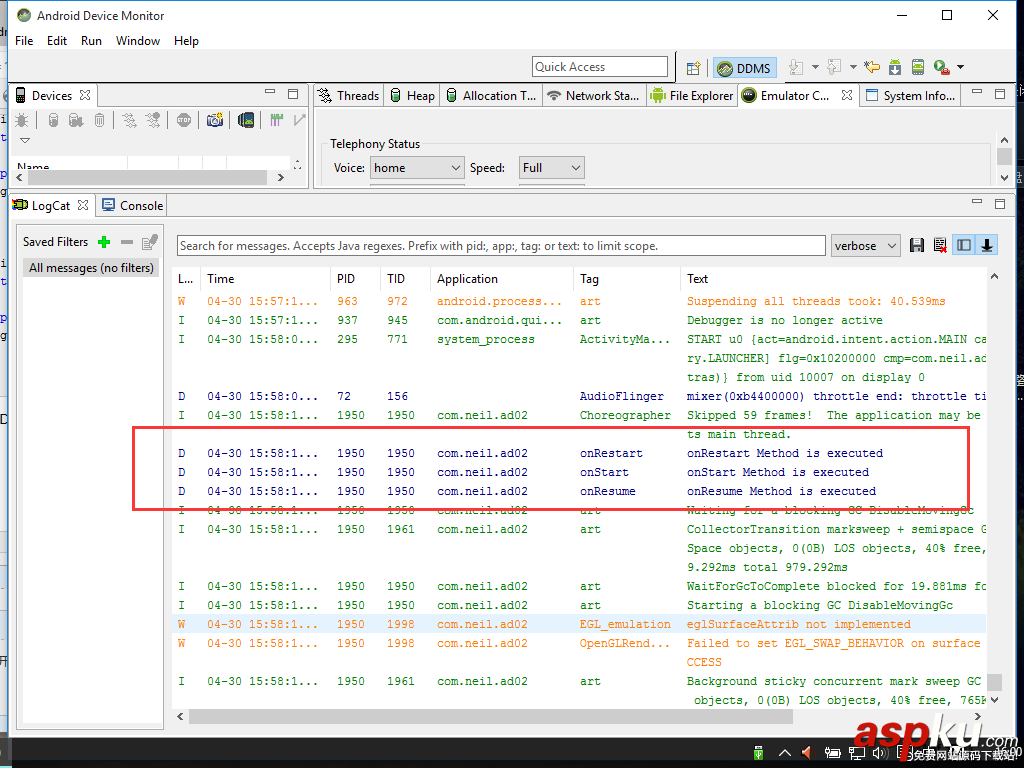Add a new saved logcat filter
This screenshot has height=768, width=1024.
pyautogui.click(x=104, y=242)
